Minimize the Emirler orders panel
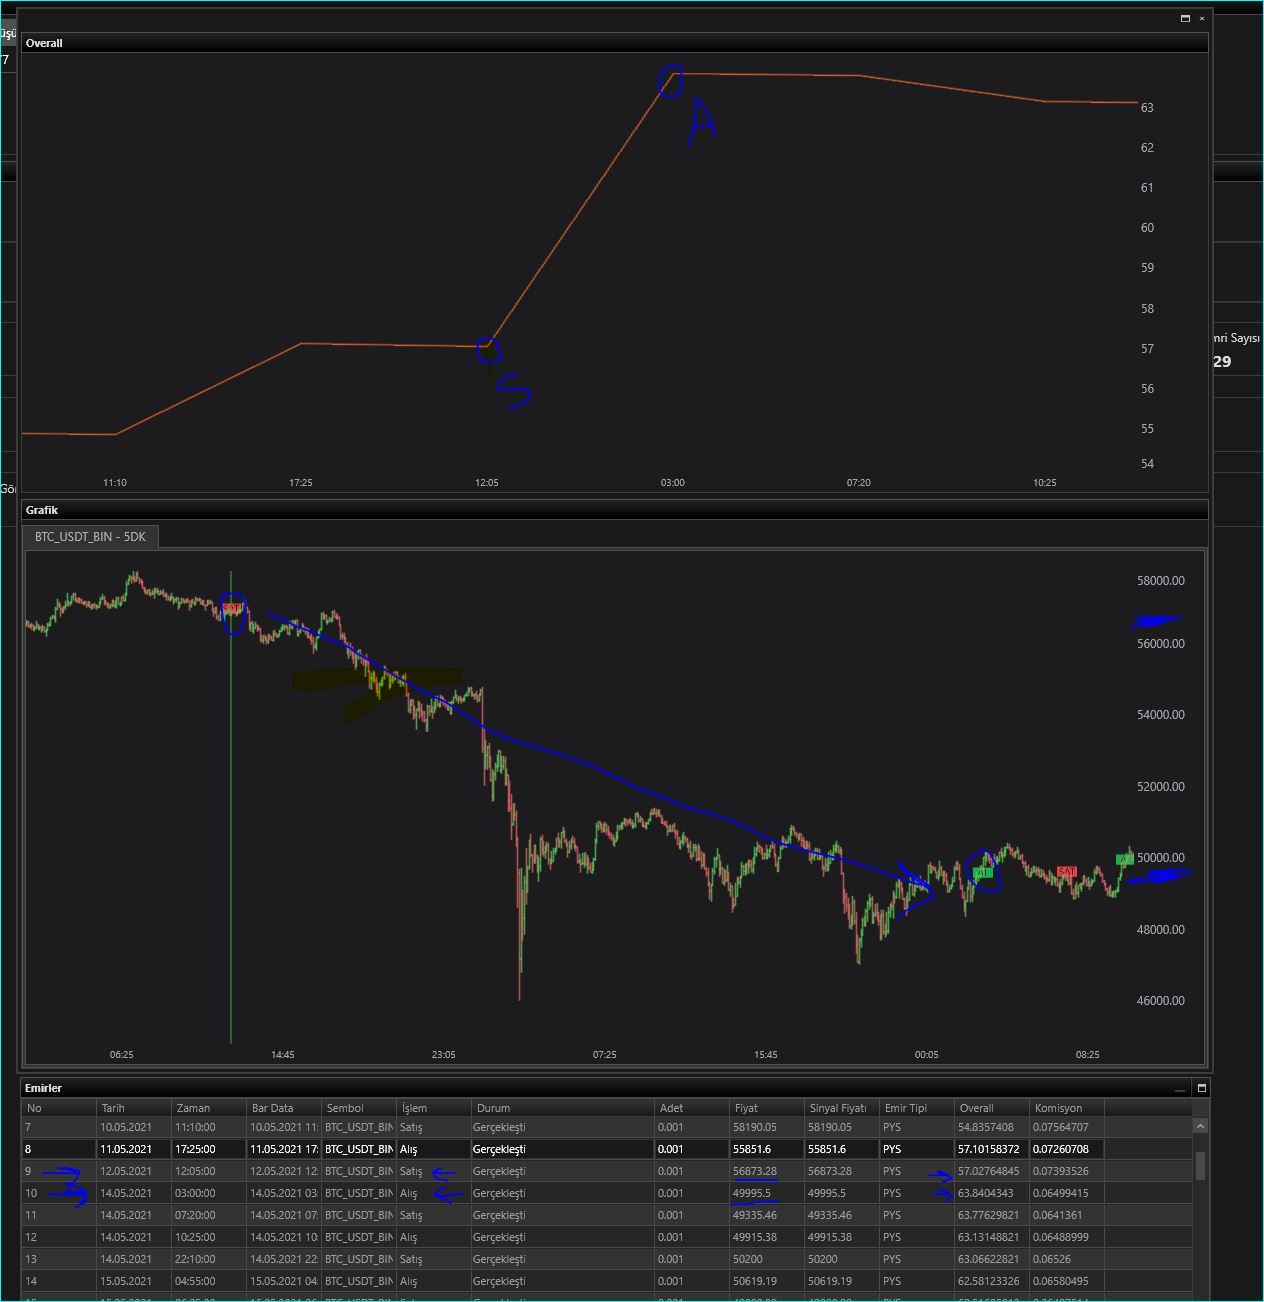The height and width of the screenshot is (1302, 1264). (1180, 1088)
